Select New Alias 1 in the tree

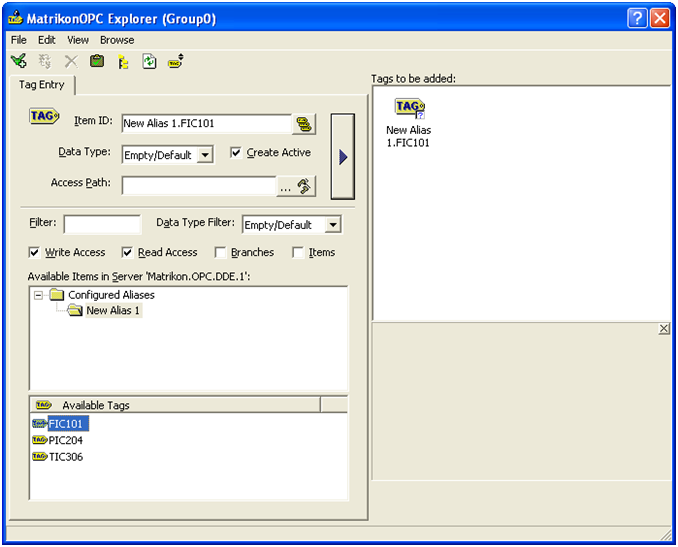[x=113, y=310]
